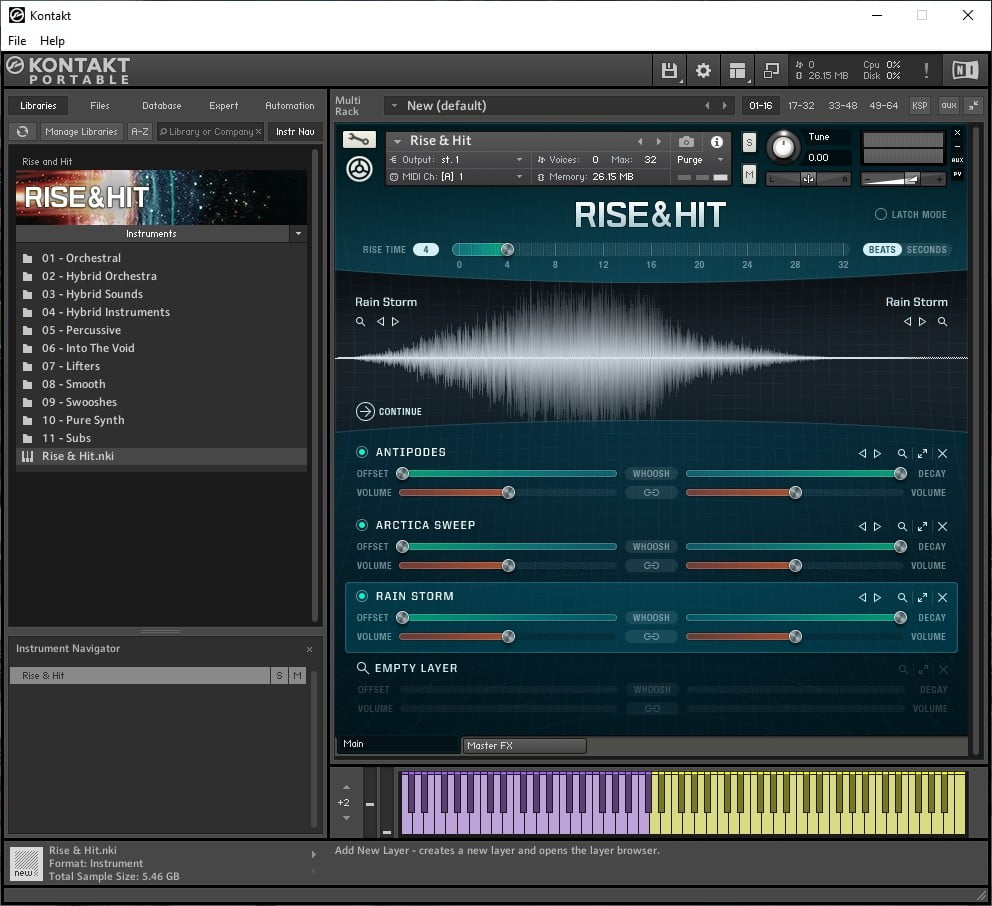Viewport: 992px width, 906px height.
Task: Open Kontakt options gear icon
Action: [703, 70]
